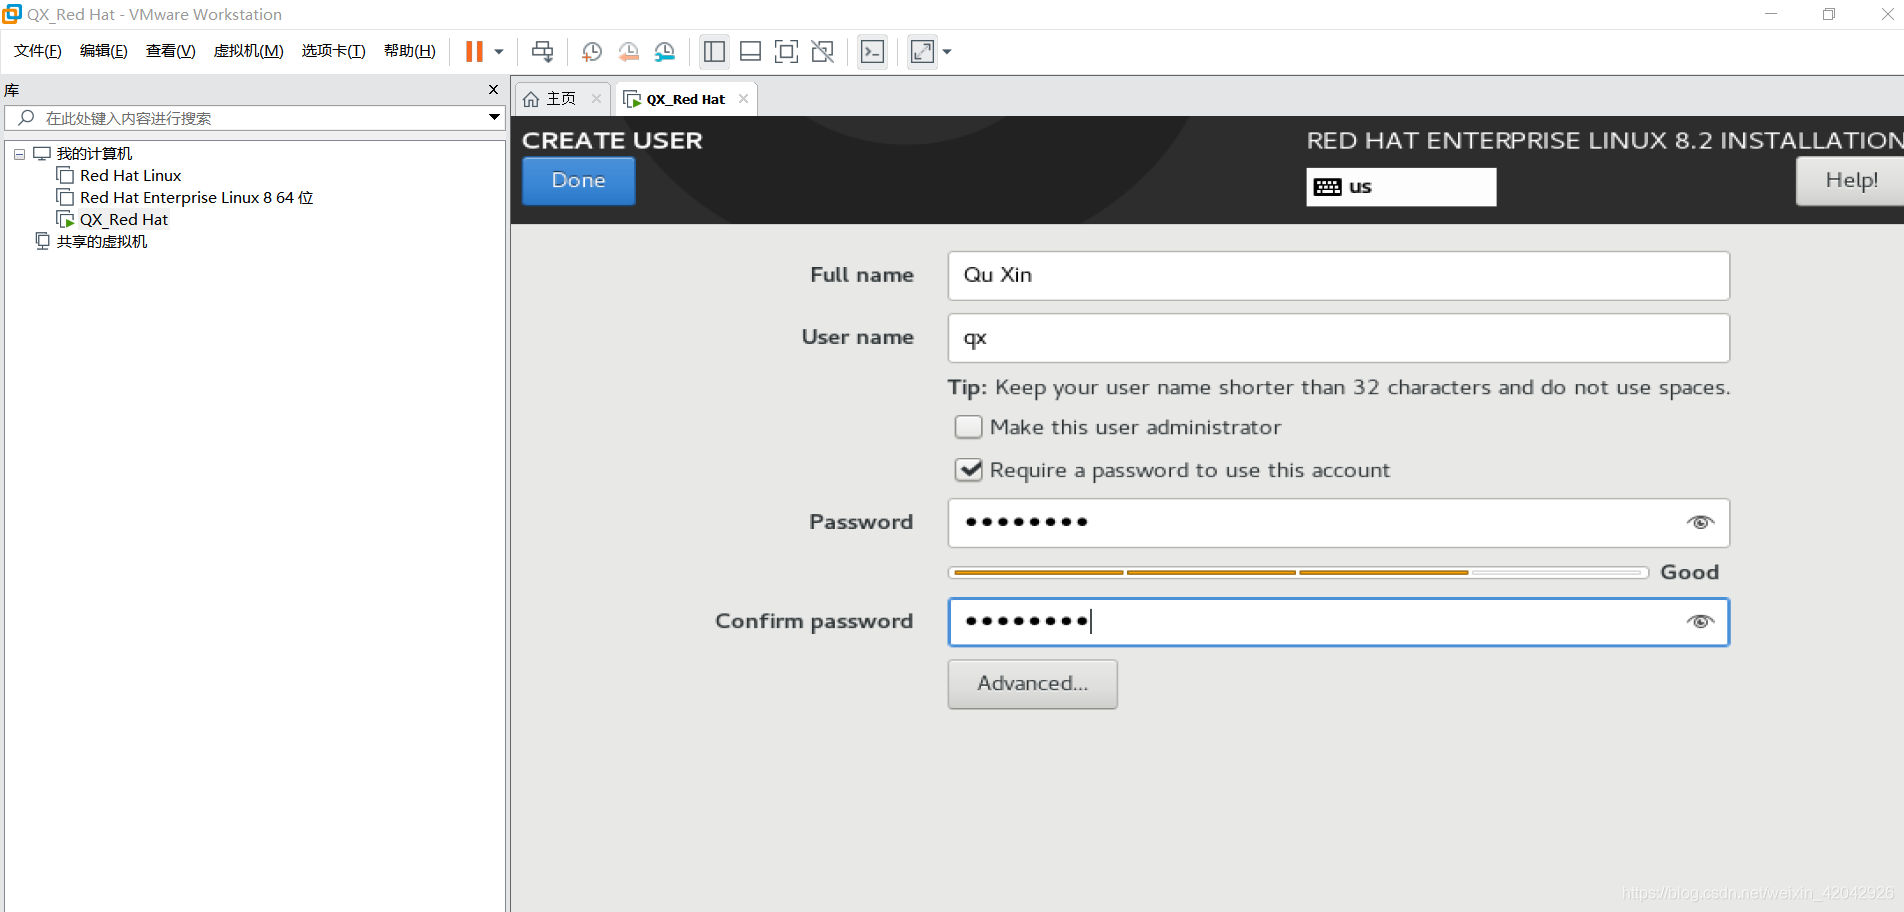Click the us keyboard layout indicator
The image size is (1904, 912).
(x=1401, y=187)
